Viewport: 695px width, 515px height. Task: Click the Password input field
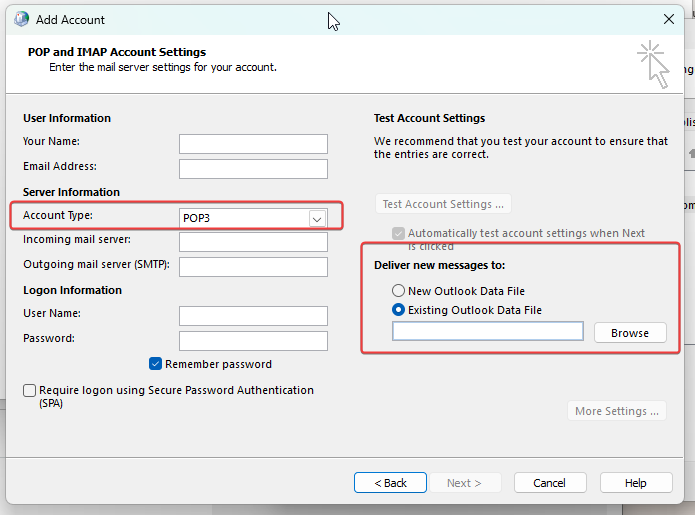(x=253, y=341)
